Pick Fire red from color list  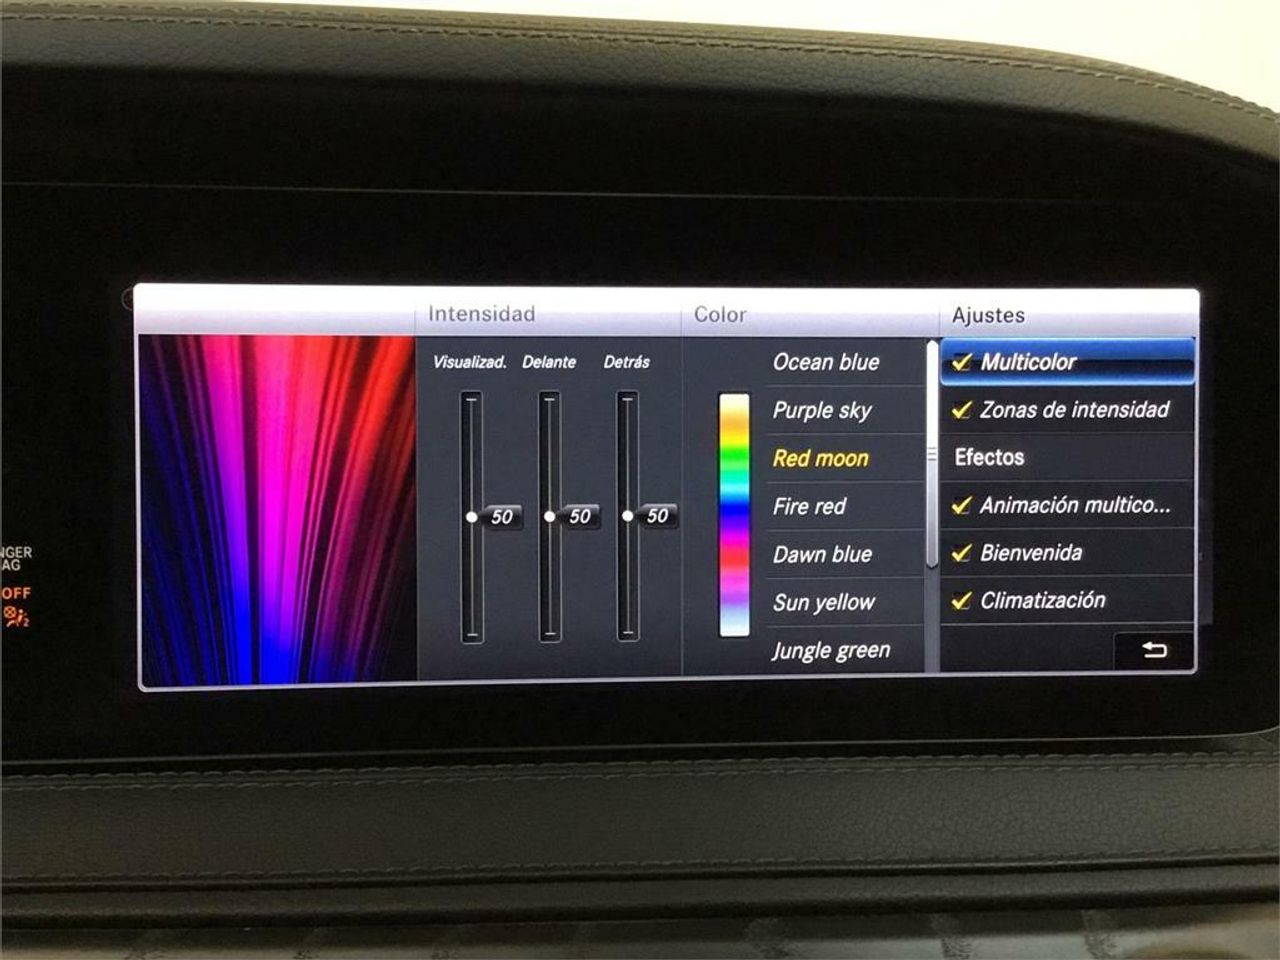(809, 506)
